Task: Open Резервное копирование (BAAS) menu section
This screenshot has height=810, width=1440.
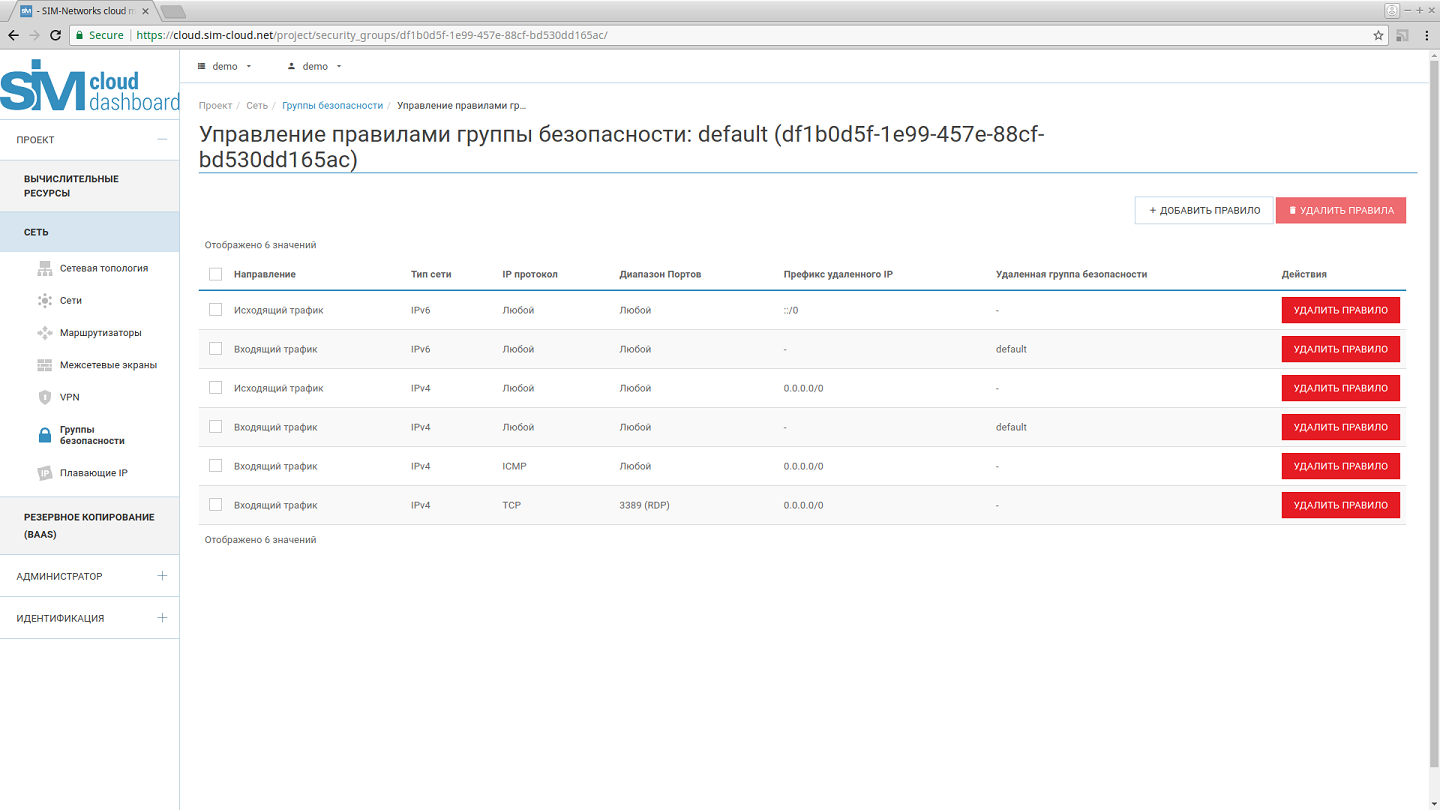Action: click(x=89, y=525)
